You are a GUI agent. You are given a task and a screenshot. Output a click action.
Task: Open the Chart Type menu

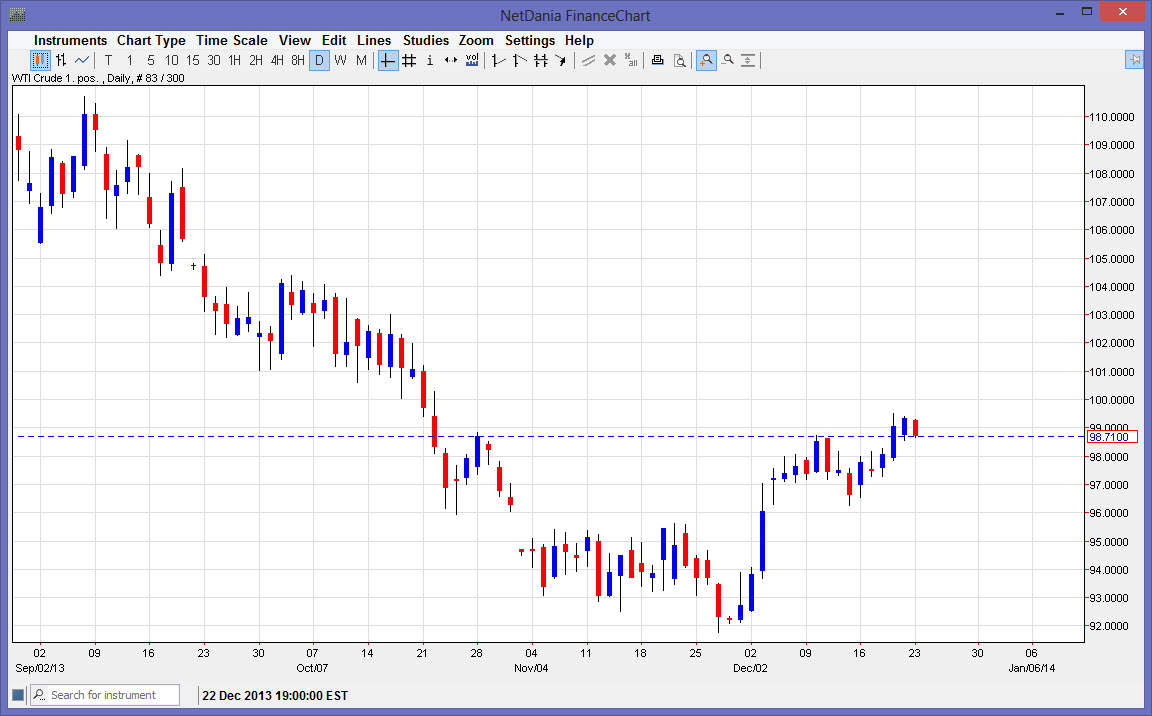tap(151, 40)
